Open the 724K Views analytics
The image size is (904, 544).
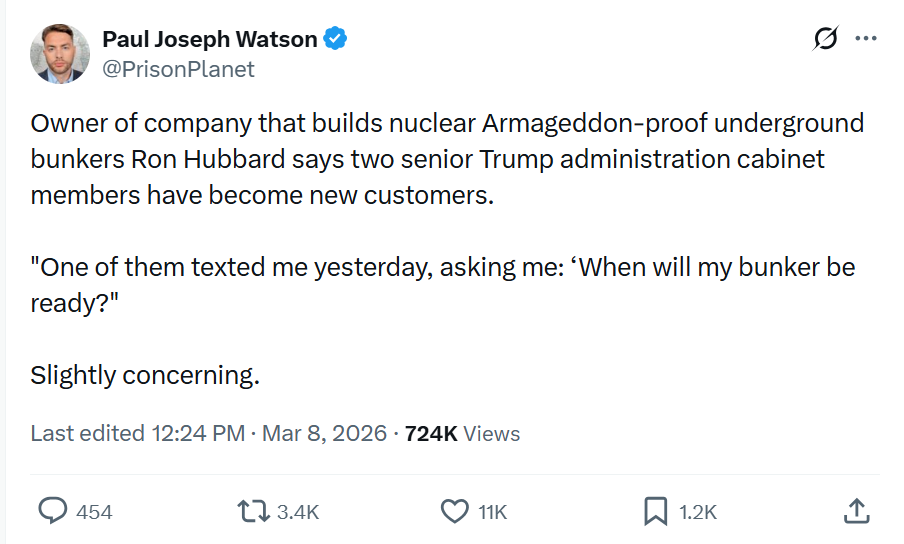click(461, 433)
